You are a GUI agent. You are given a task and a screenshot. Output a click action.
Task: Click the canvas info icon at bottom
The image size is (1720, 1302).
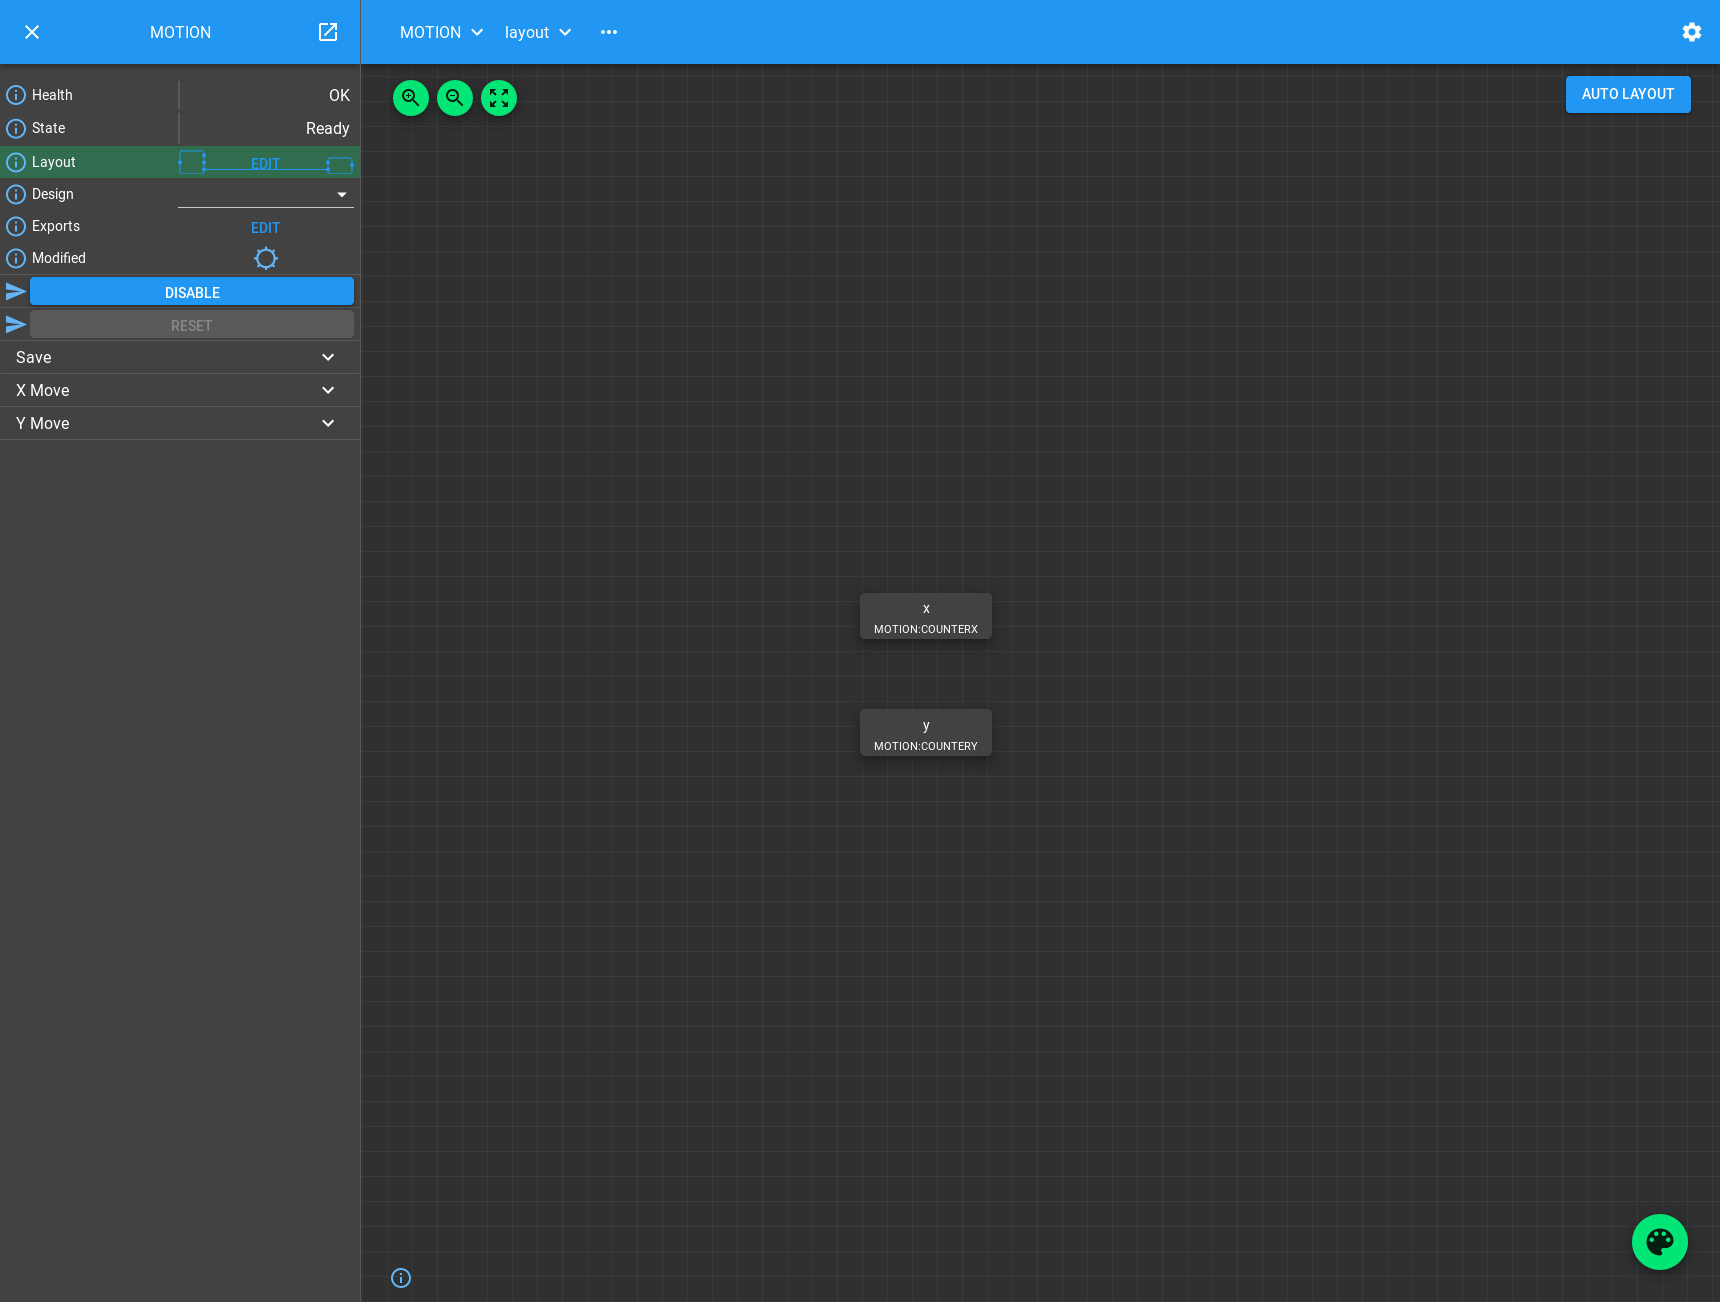click(401, 1278)
